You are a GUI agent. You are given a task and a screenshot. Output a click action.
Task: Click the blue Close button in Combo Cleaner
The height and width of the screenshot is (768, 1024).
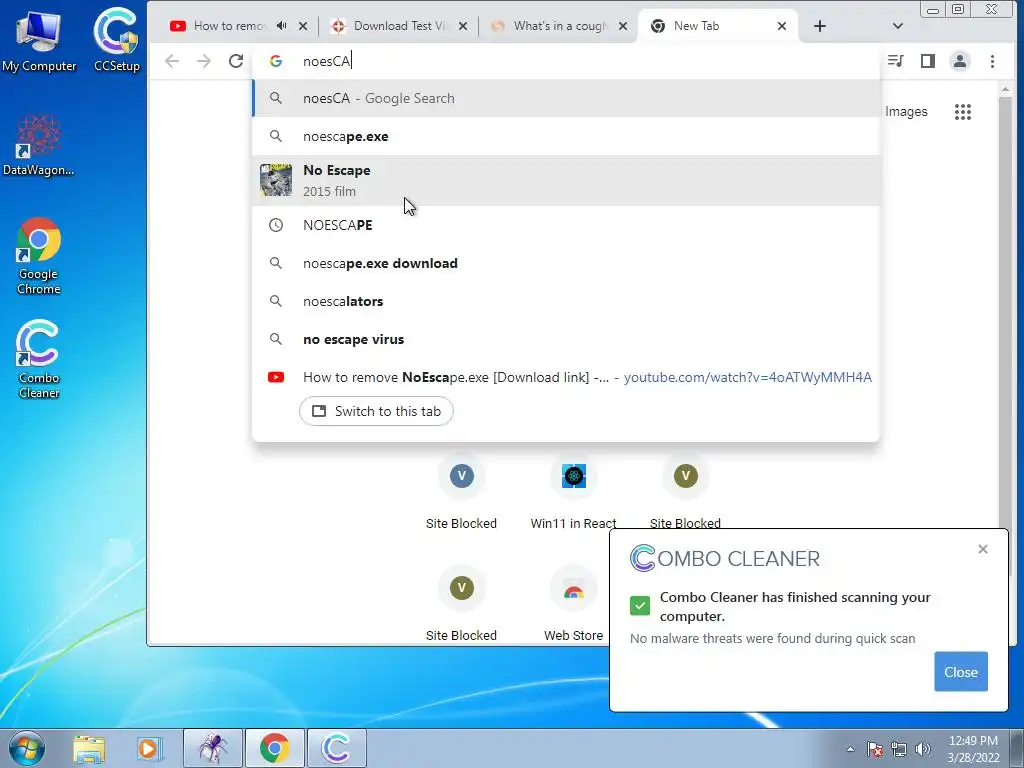(961, 671)
